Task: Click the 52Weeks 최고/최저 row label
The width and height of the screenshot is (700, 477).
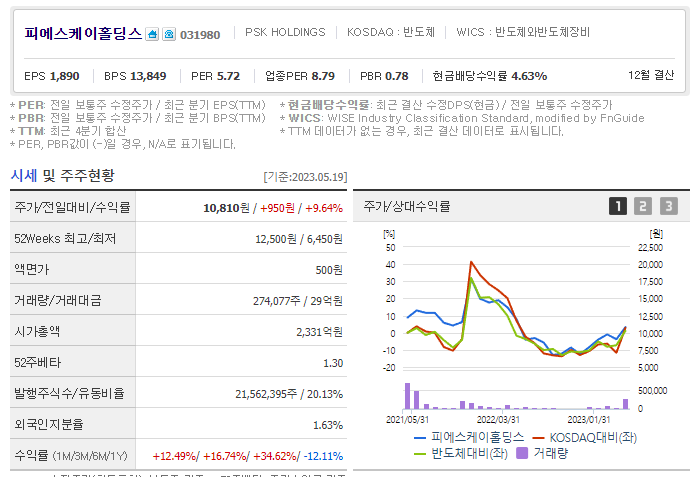Action: click(65, 238)
